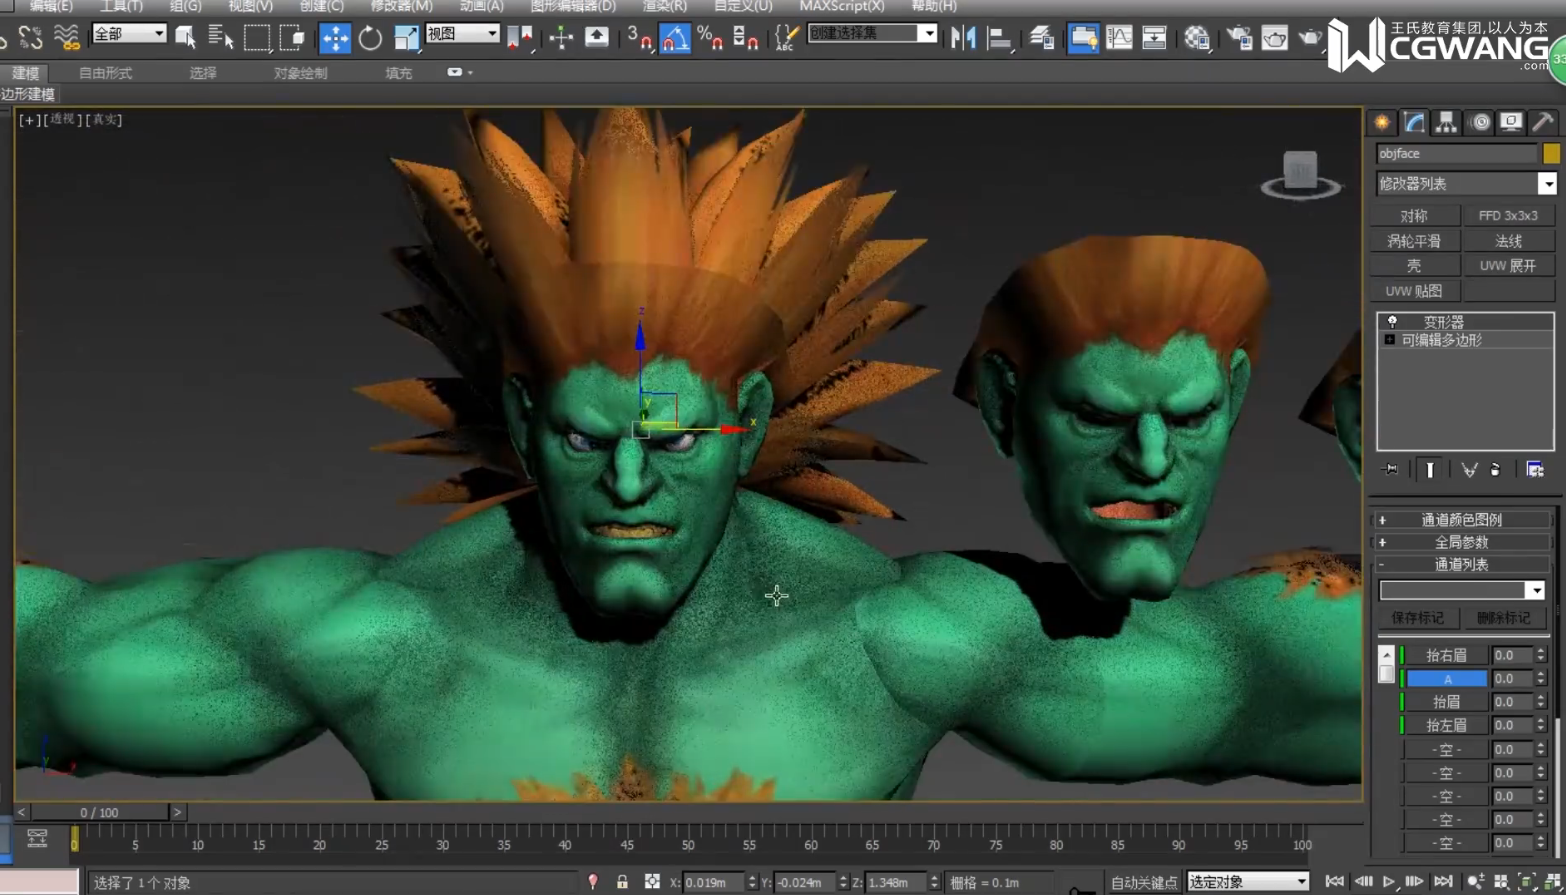Click Select and Manipulate icon
The width and height of the screenshot is (1566, 895).
click(x=561, y=38)
